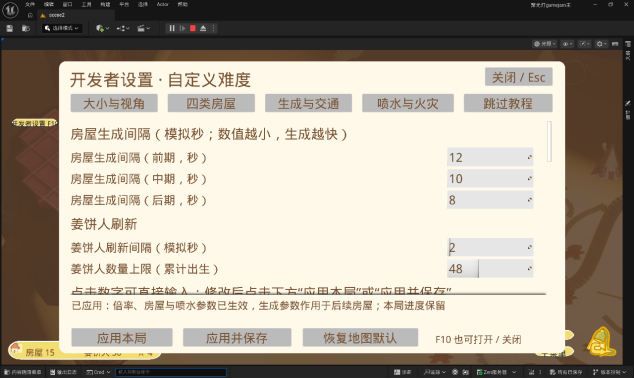The width and height of the screenshot is (634, 379).
Task: Pause the running play session
Action: (x=172, y=28)
